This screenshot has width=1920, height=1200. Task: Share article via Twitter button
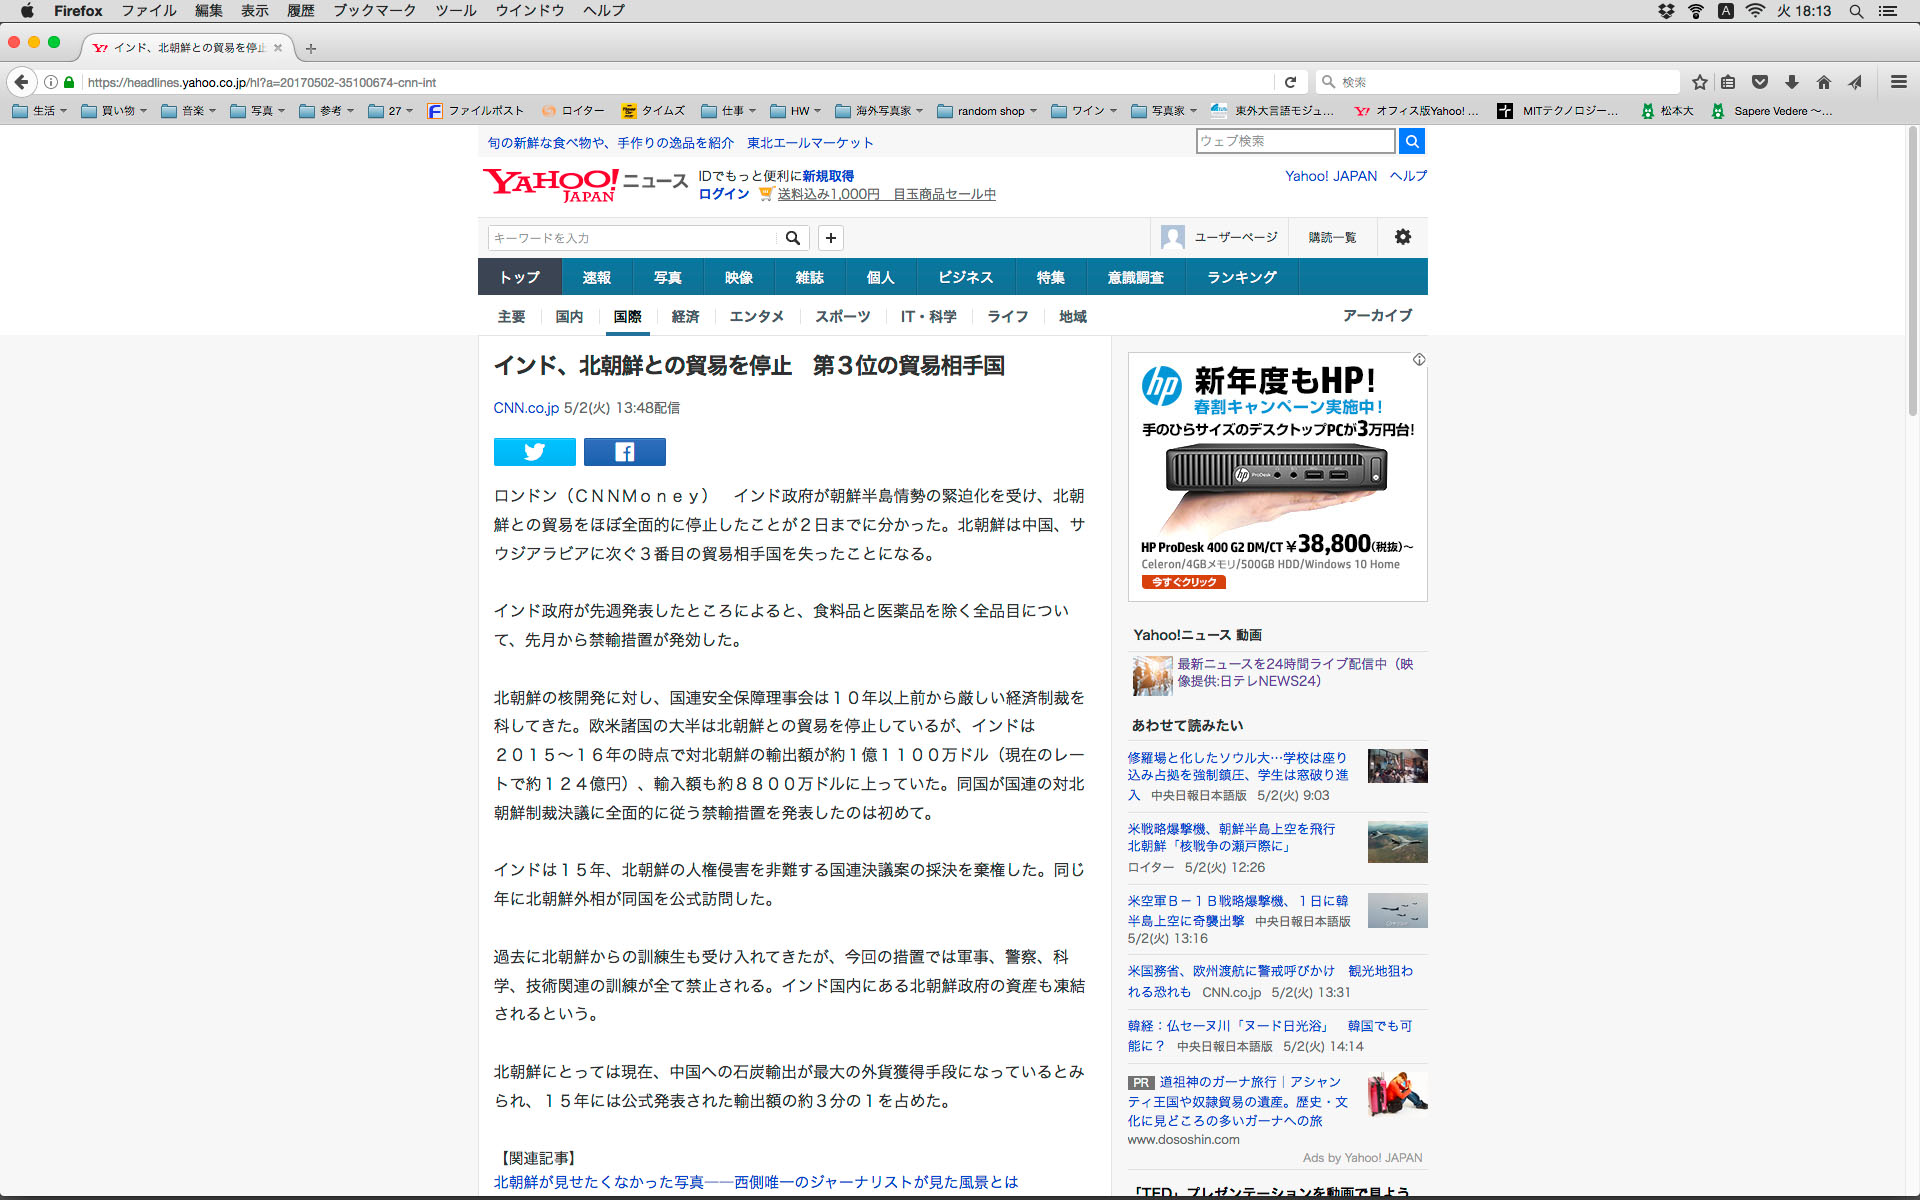(x=534, y=452)
